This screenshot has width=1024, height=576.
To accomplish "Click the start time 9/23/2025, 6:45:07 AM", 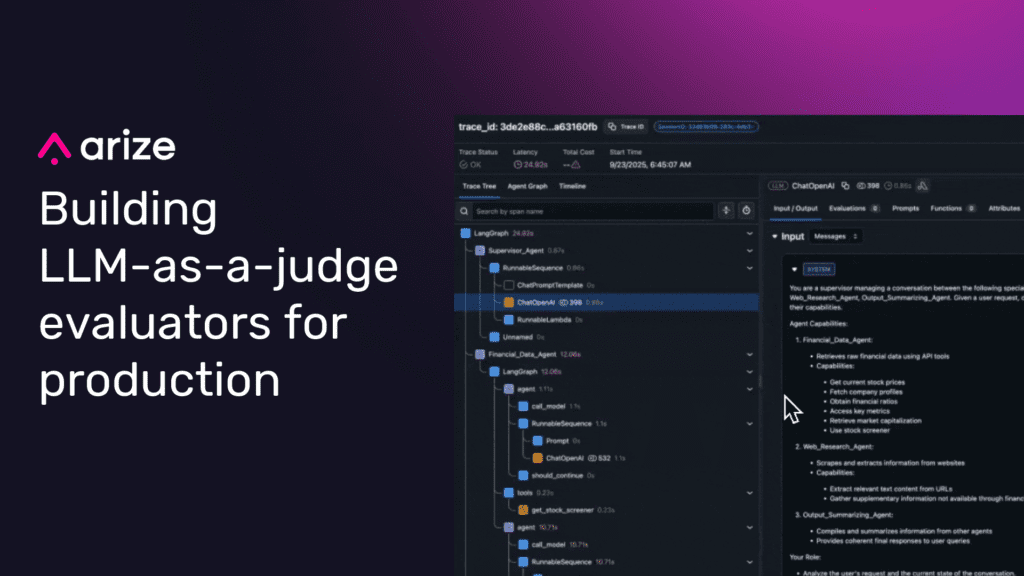I will tap(650, 165).
